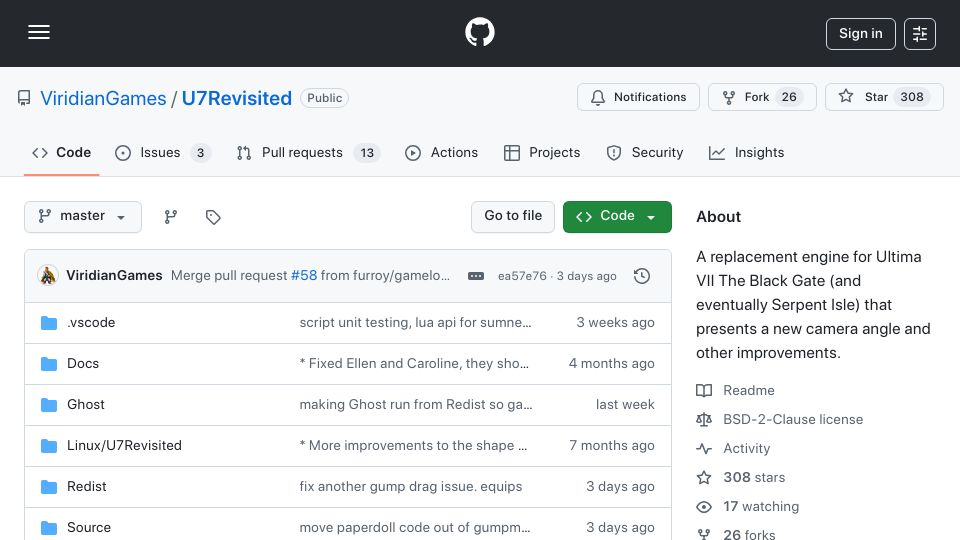Open the Activity link
Viewport: 960px width, 540px height.
click(733, 449)
